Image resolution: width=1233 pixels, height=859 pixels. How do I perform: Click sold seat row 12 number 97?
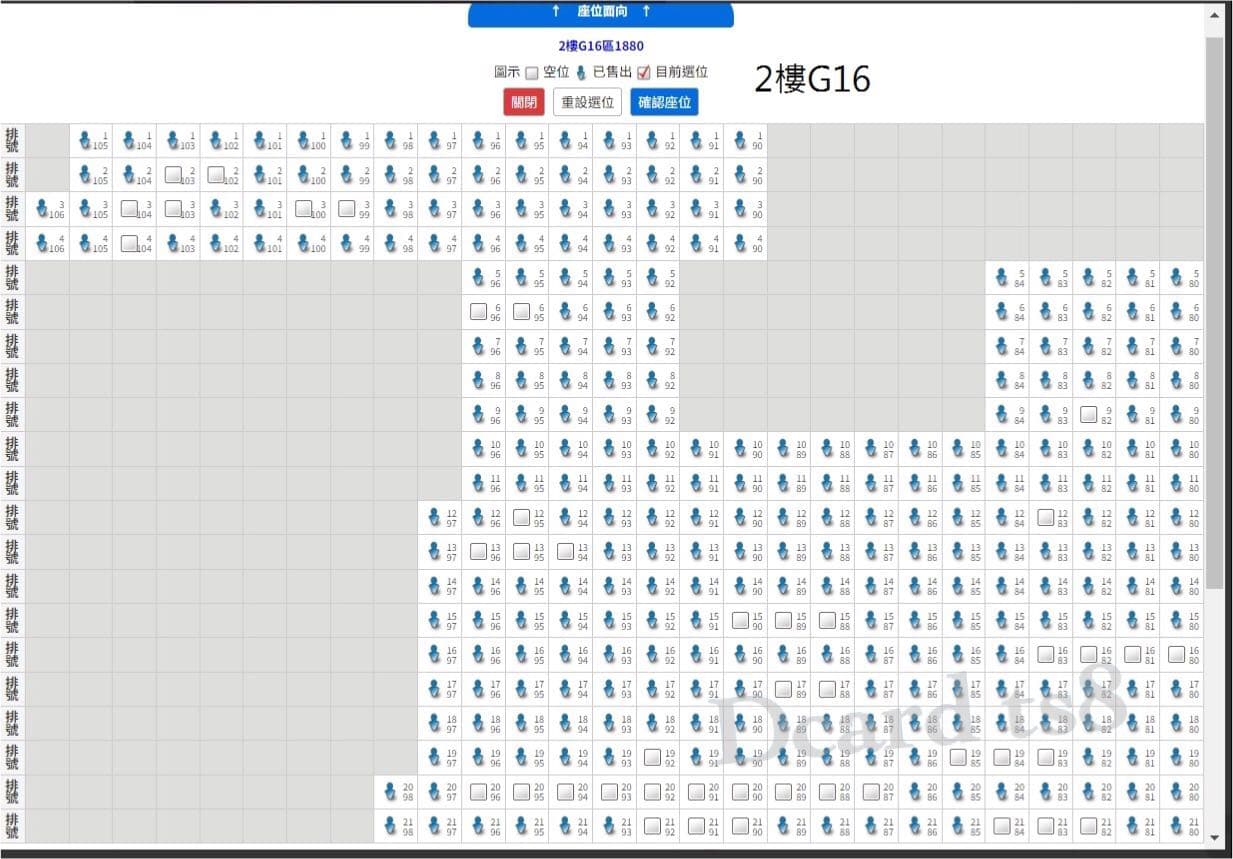pyautogui.click(x=434, y=517)
